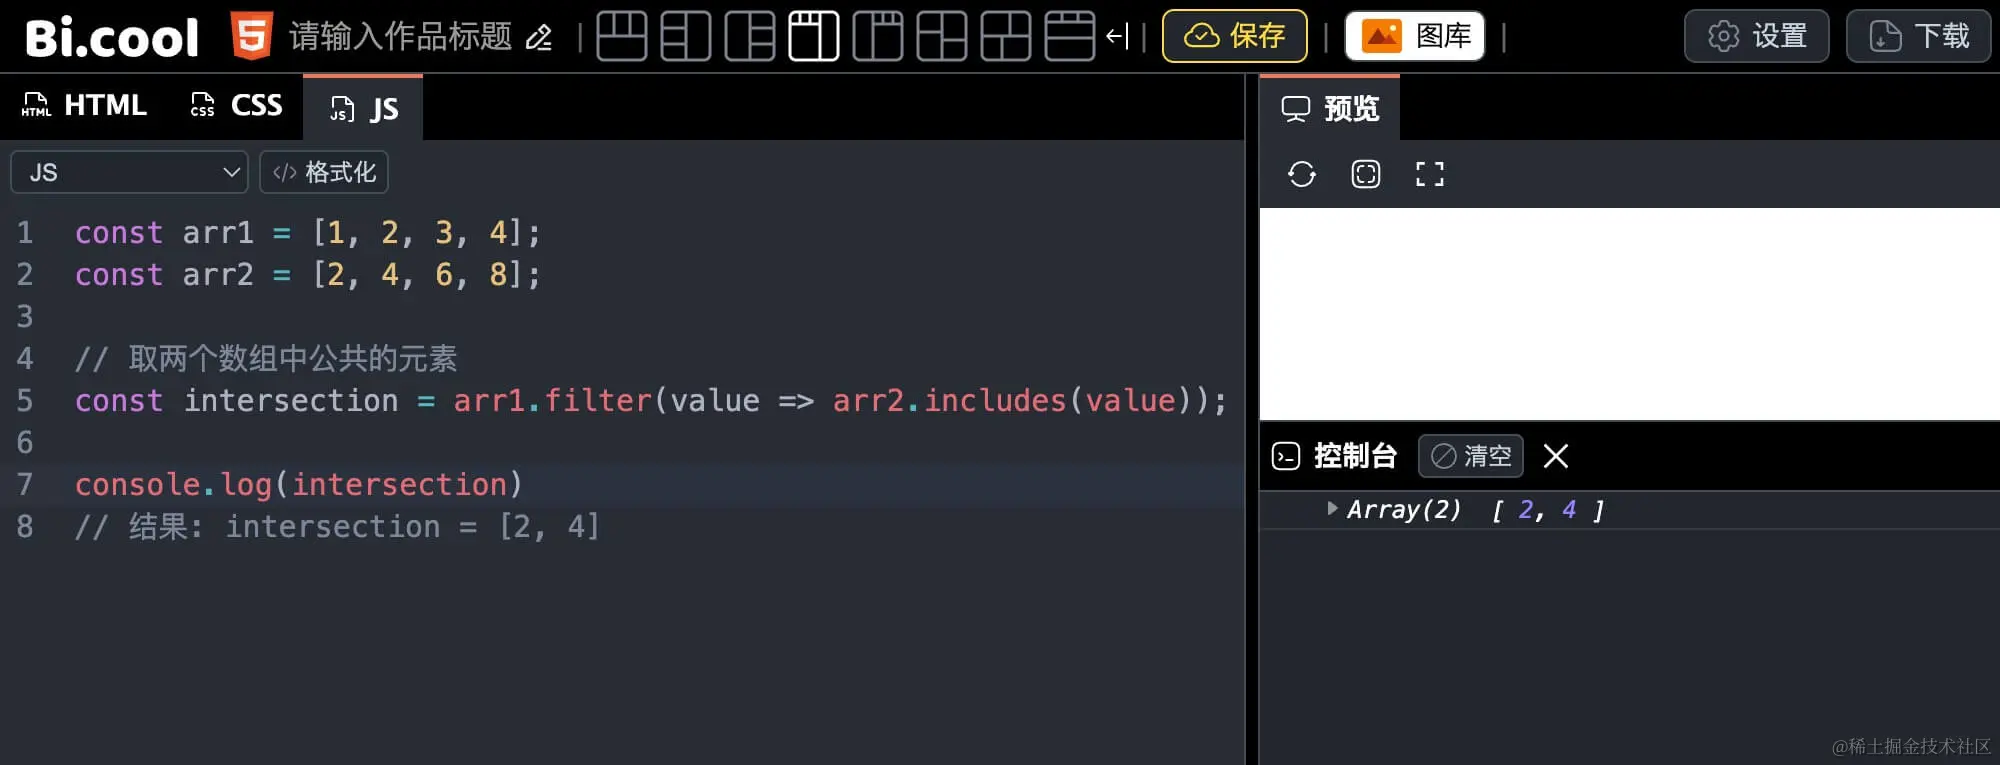Open the 设置 settings menu

point(1756,36)
